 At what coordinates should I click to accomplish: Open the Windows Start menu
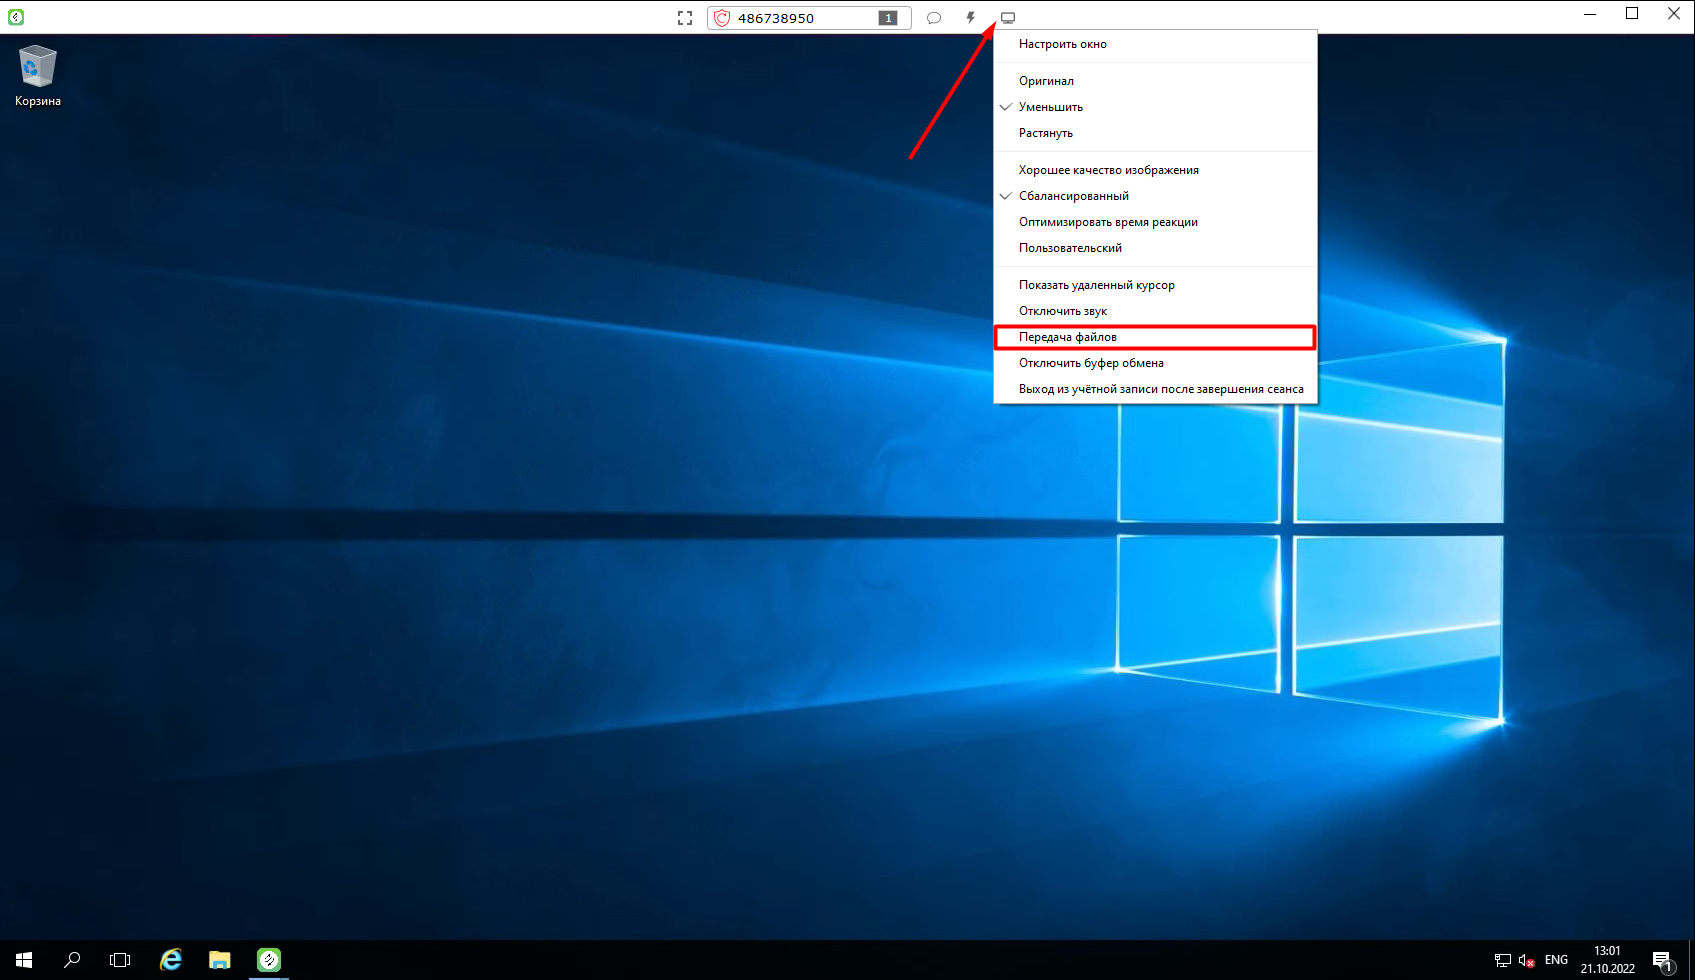24,960
